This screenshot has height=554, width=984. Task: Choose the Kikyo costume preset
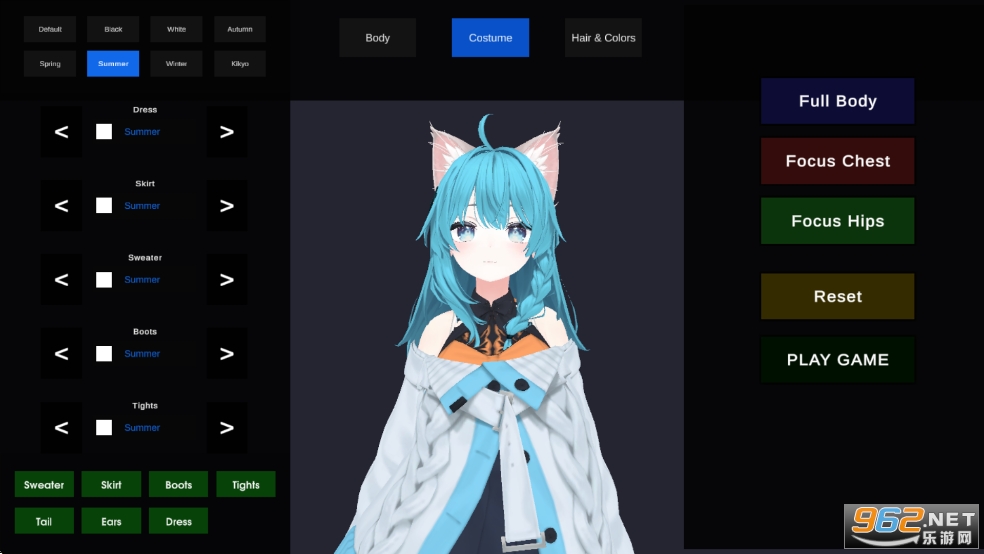click(240, 64)
